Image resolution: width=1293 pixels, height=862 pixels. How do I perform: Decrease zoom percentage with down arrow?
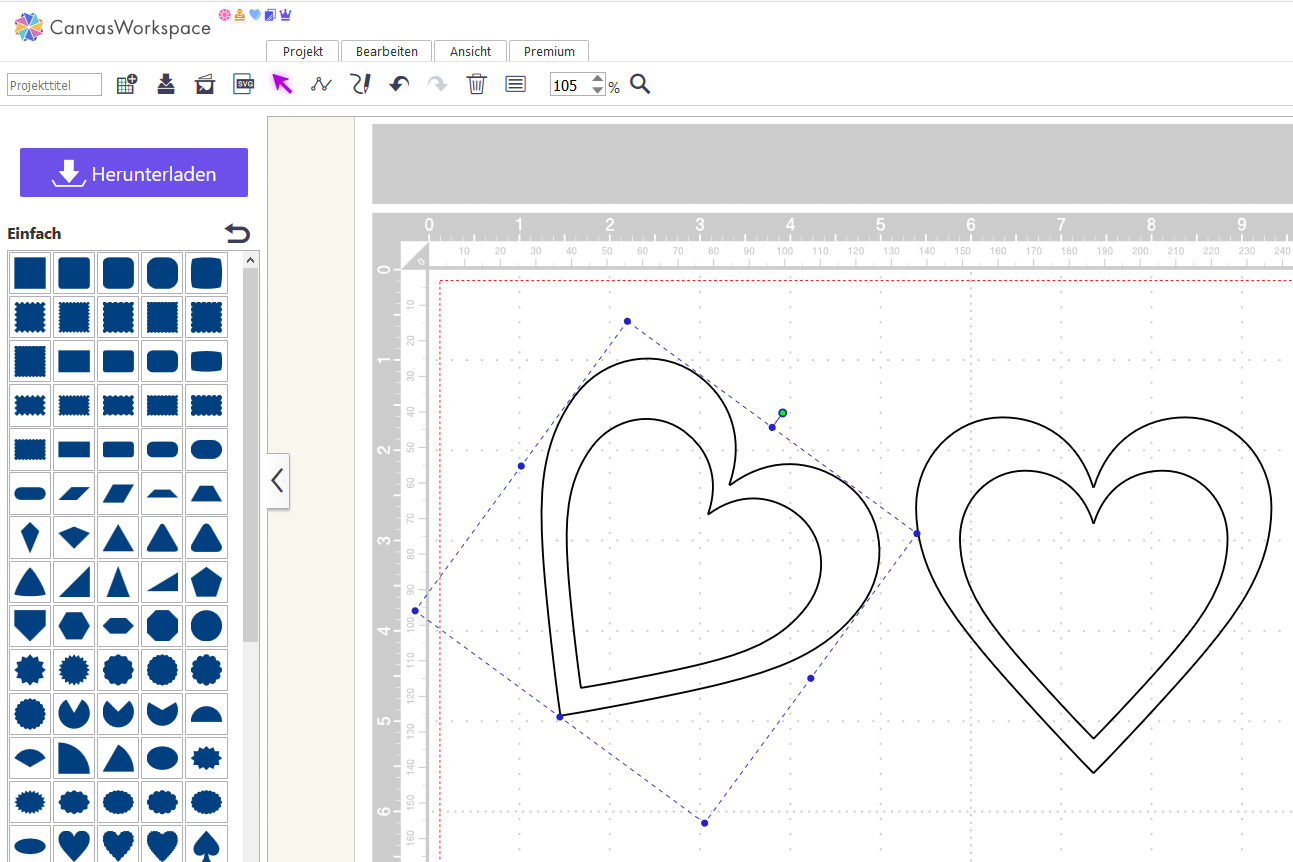pos(598,91)
